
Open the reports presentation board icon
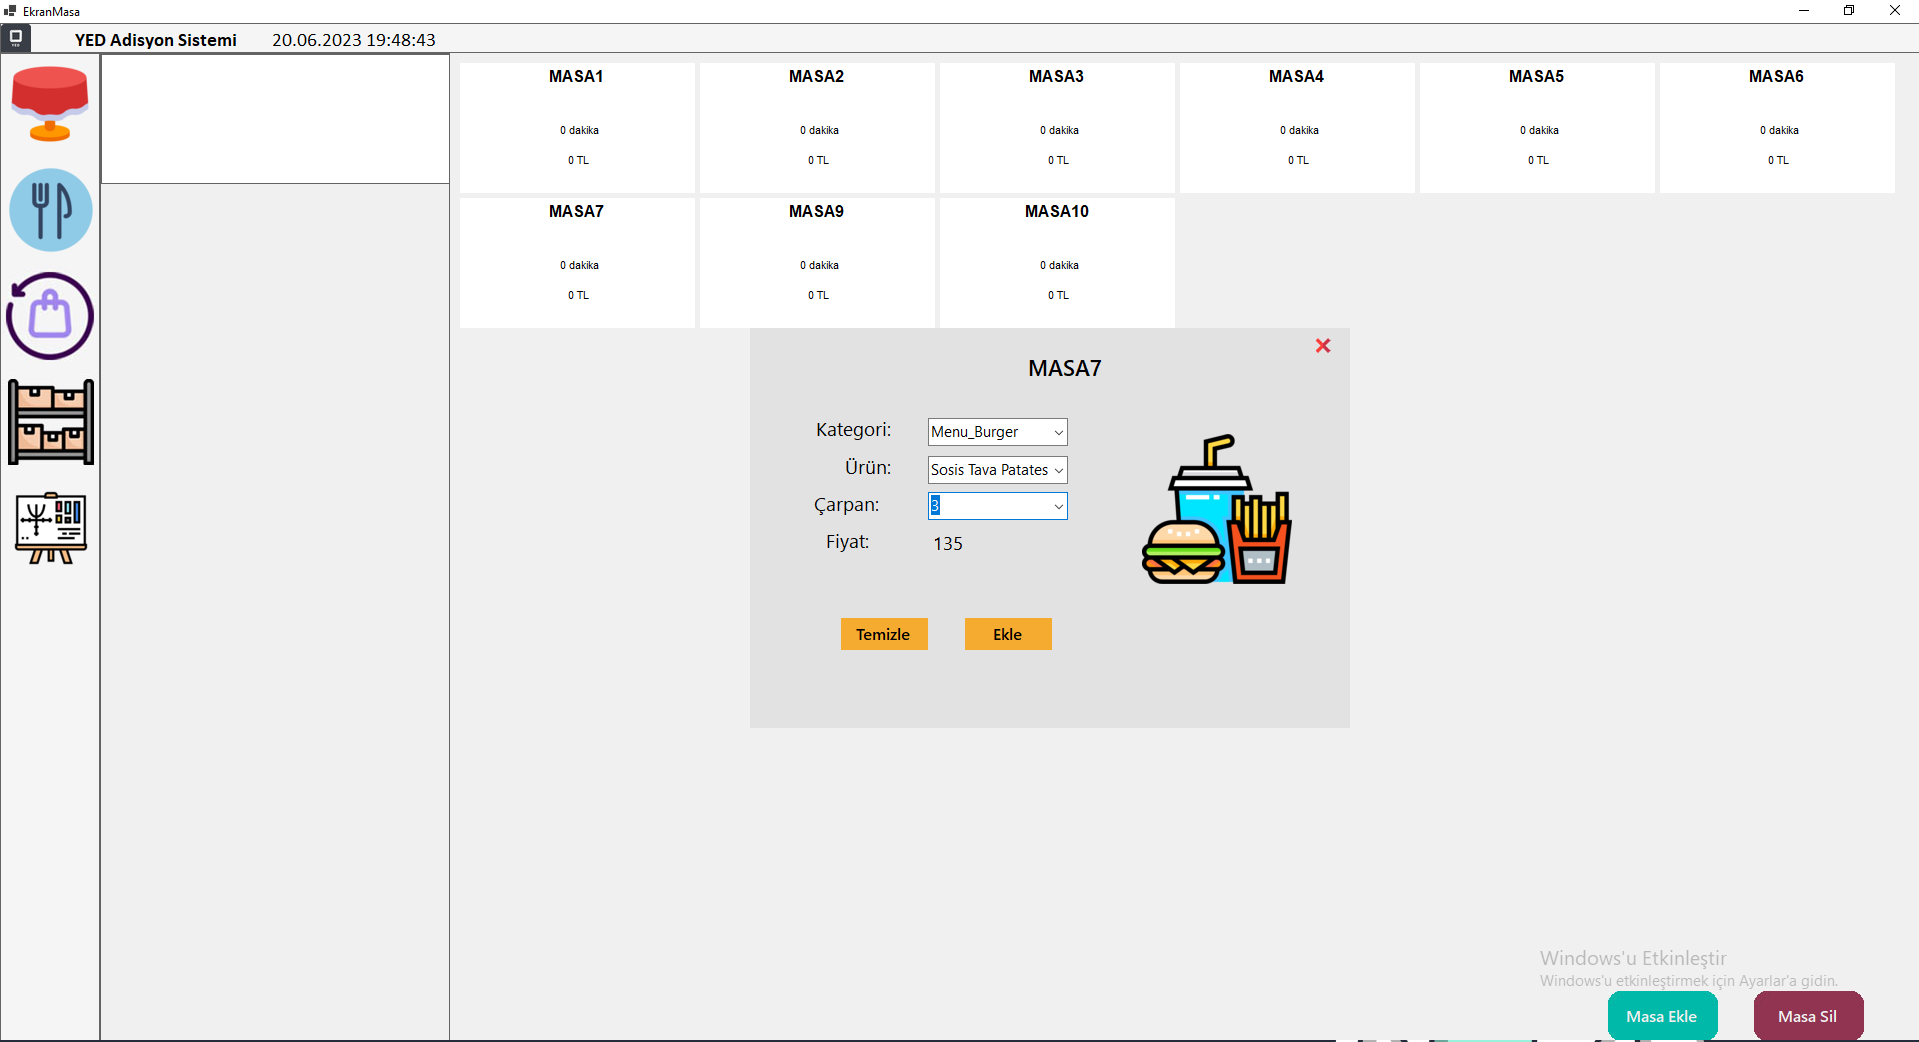tap(51, 527)
